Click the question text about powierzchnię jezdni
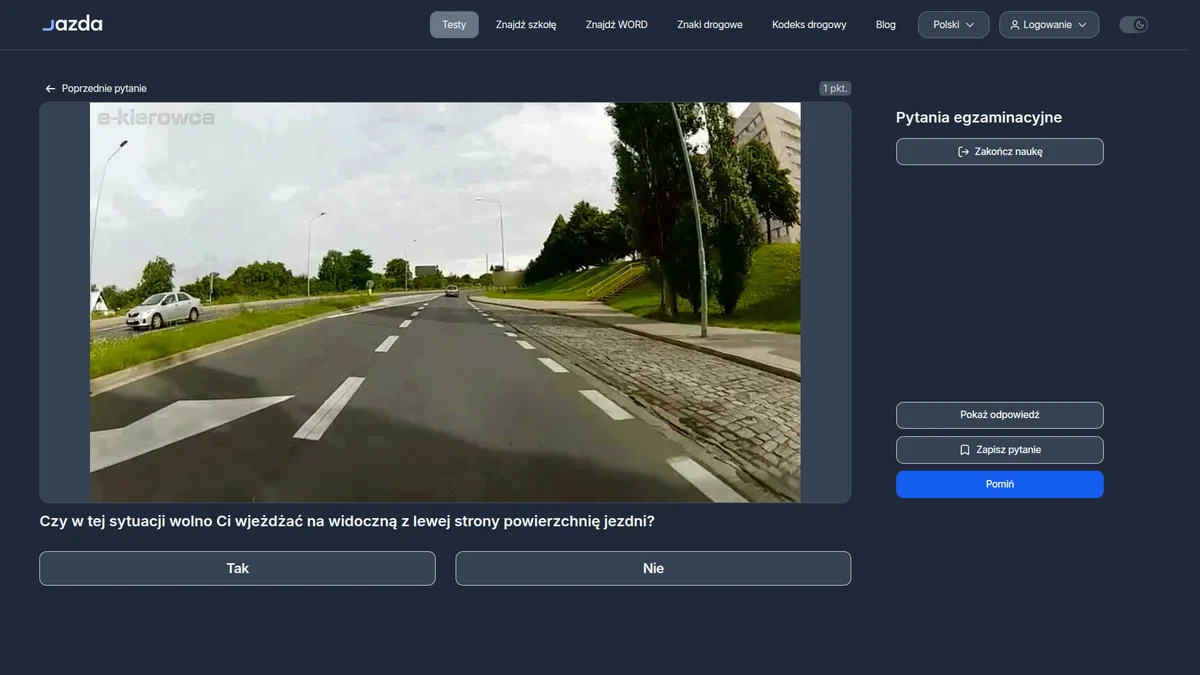This screenshot has height=675, width=1200. (x=347, y=521)
